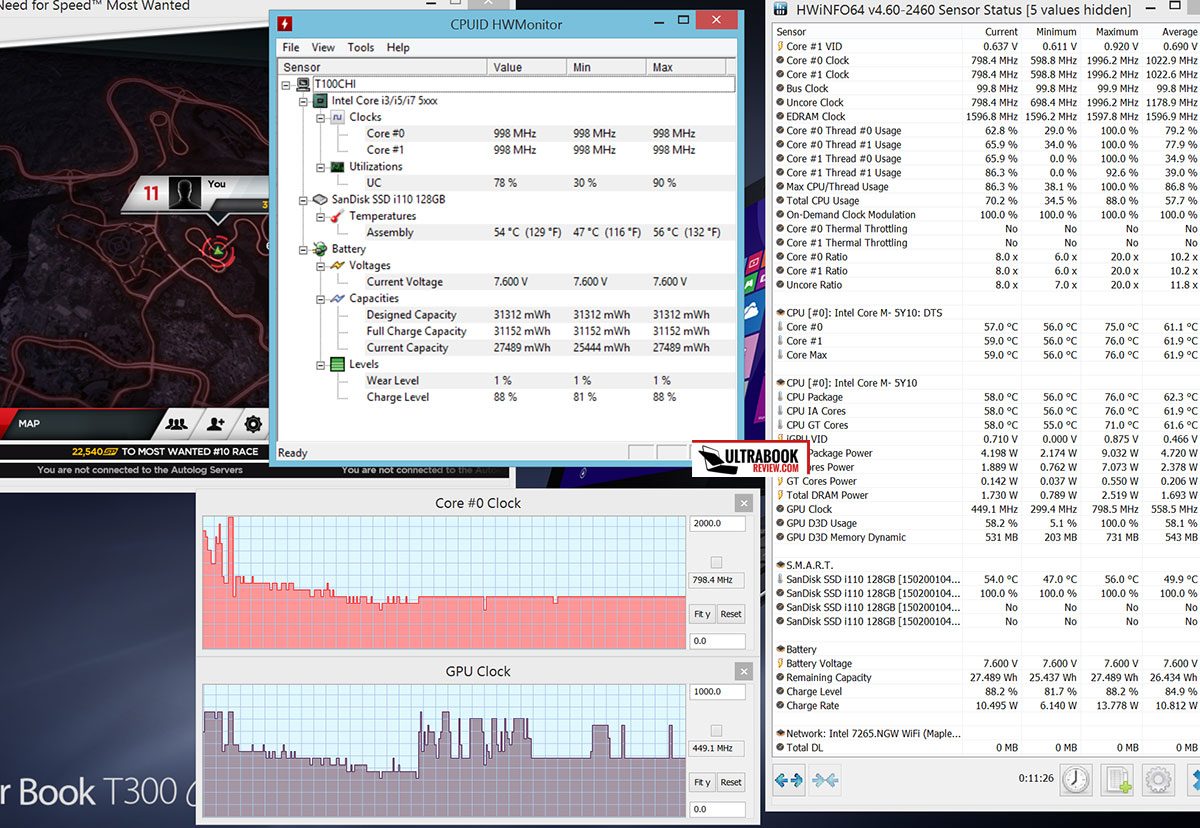Image resolution: width=1200 pixels, height=828 pixels.
Task: Click Fit y on GPU Clock graph
Action: (702, 782)
